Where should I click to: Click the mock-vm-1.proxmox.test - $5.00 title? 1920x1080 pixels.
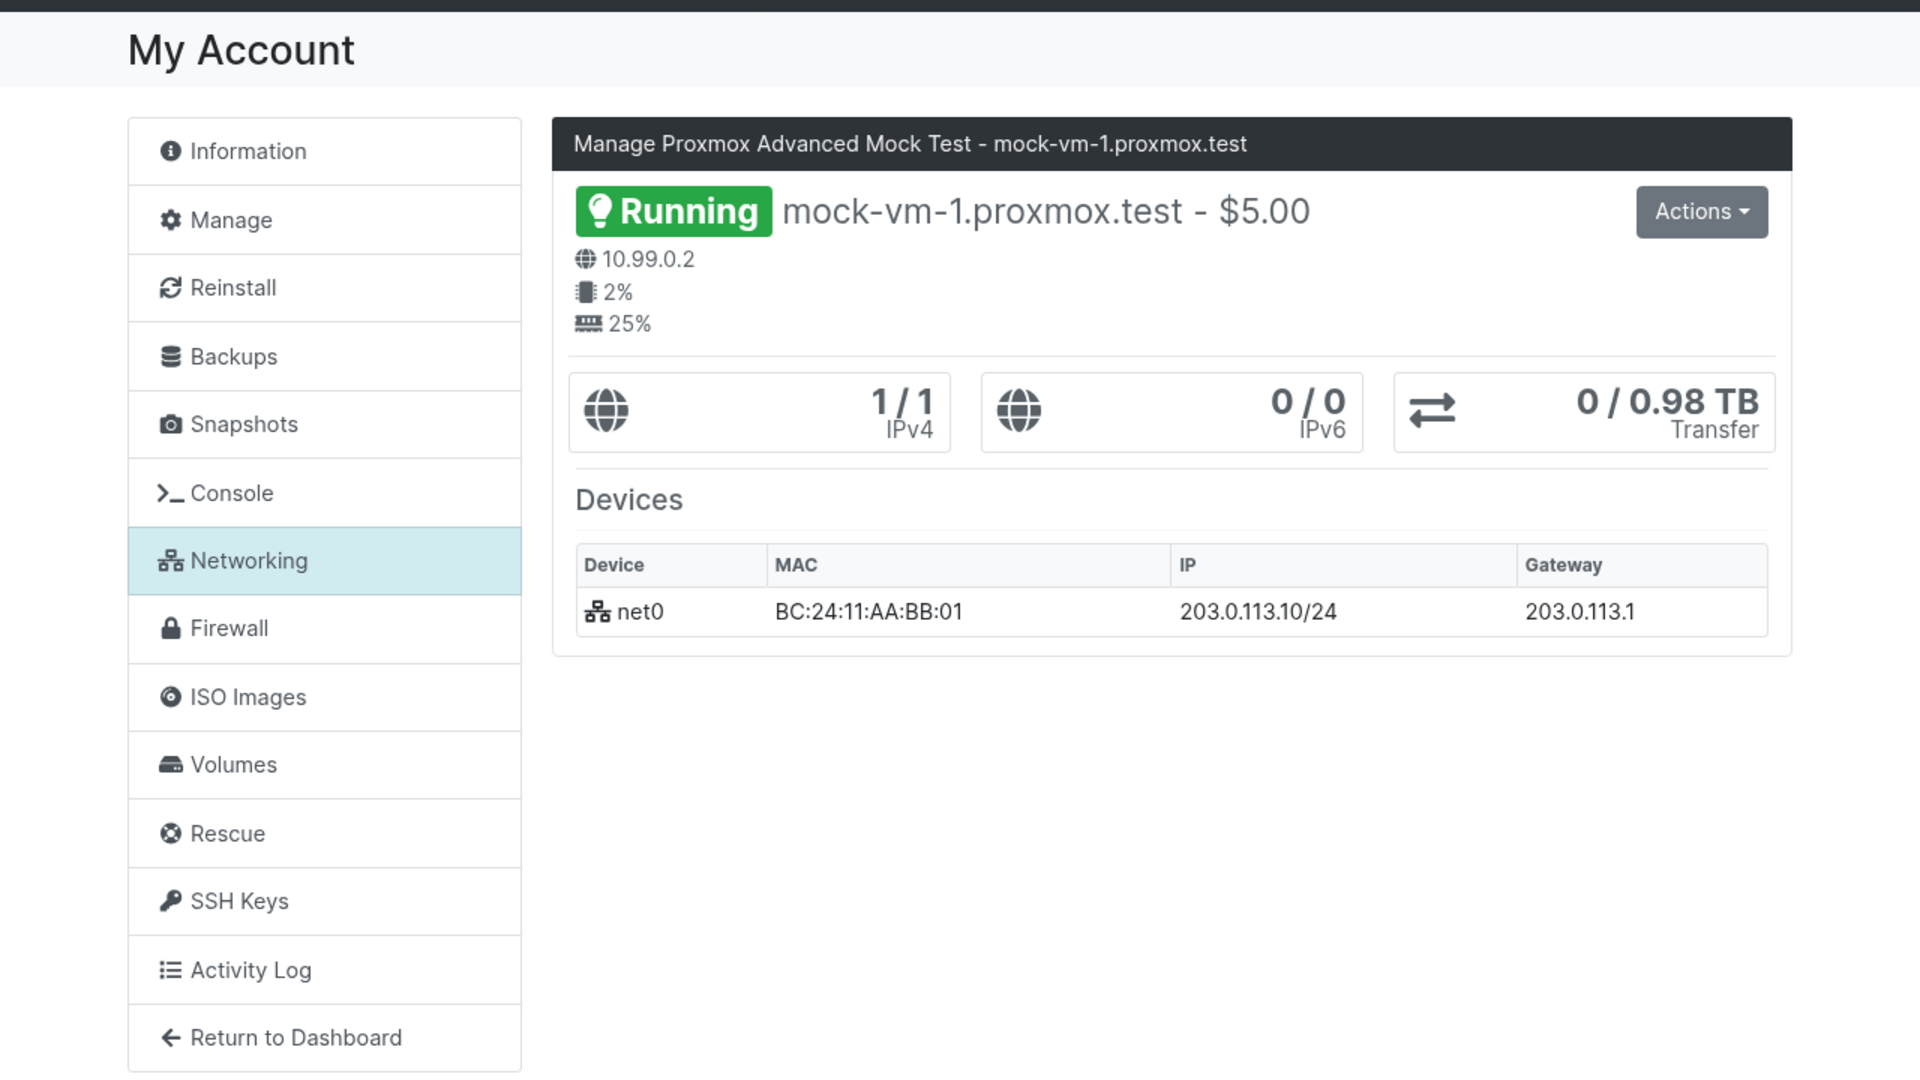[x=1046, y=212]
